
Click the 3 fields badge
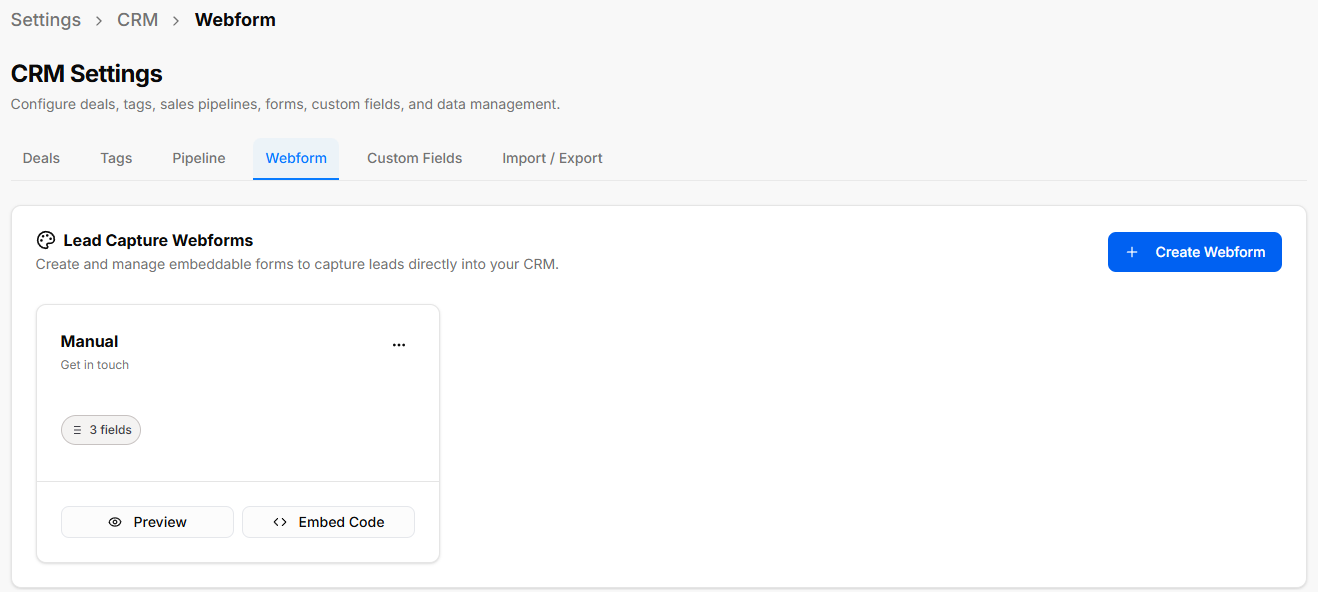pyautogui.click(x=101, y=430)
